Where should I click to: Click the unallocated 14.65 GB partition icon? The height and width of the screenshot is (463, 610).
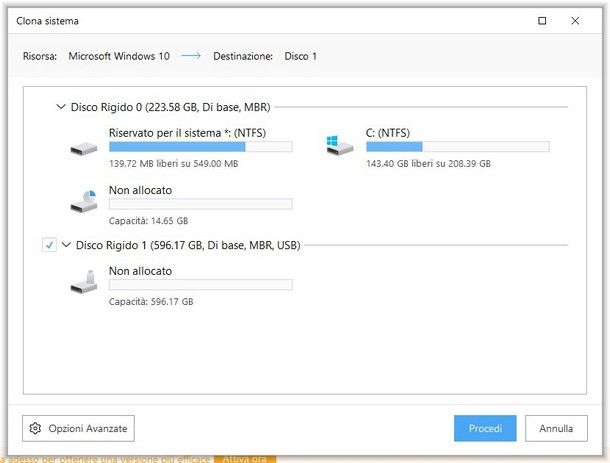tap(84, 201)
